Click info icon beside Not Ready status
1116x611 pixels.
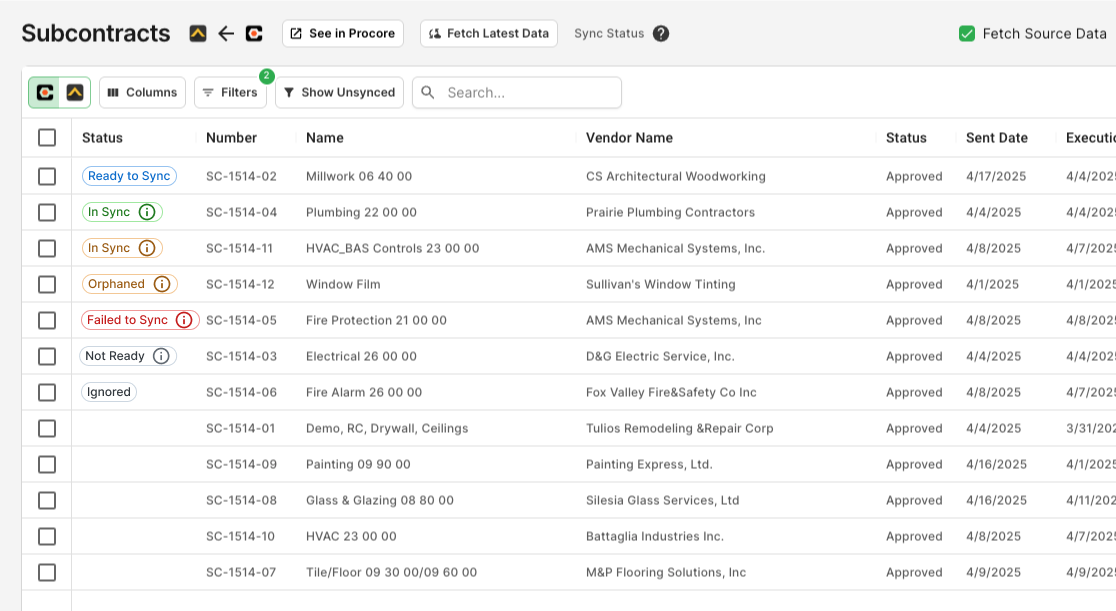[161, 356]
